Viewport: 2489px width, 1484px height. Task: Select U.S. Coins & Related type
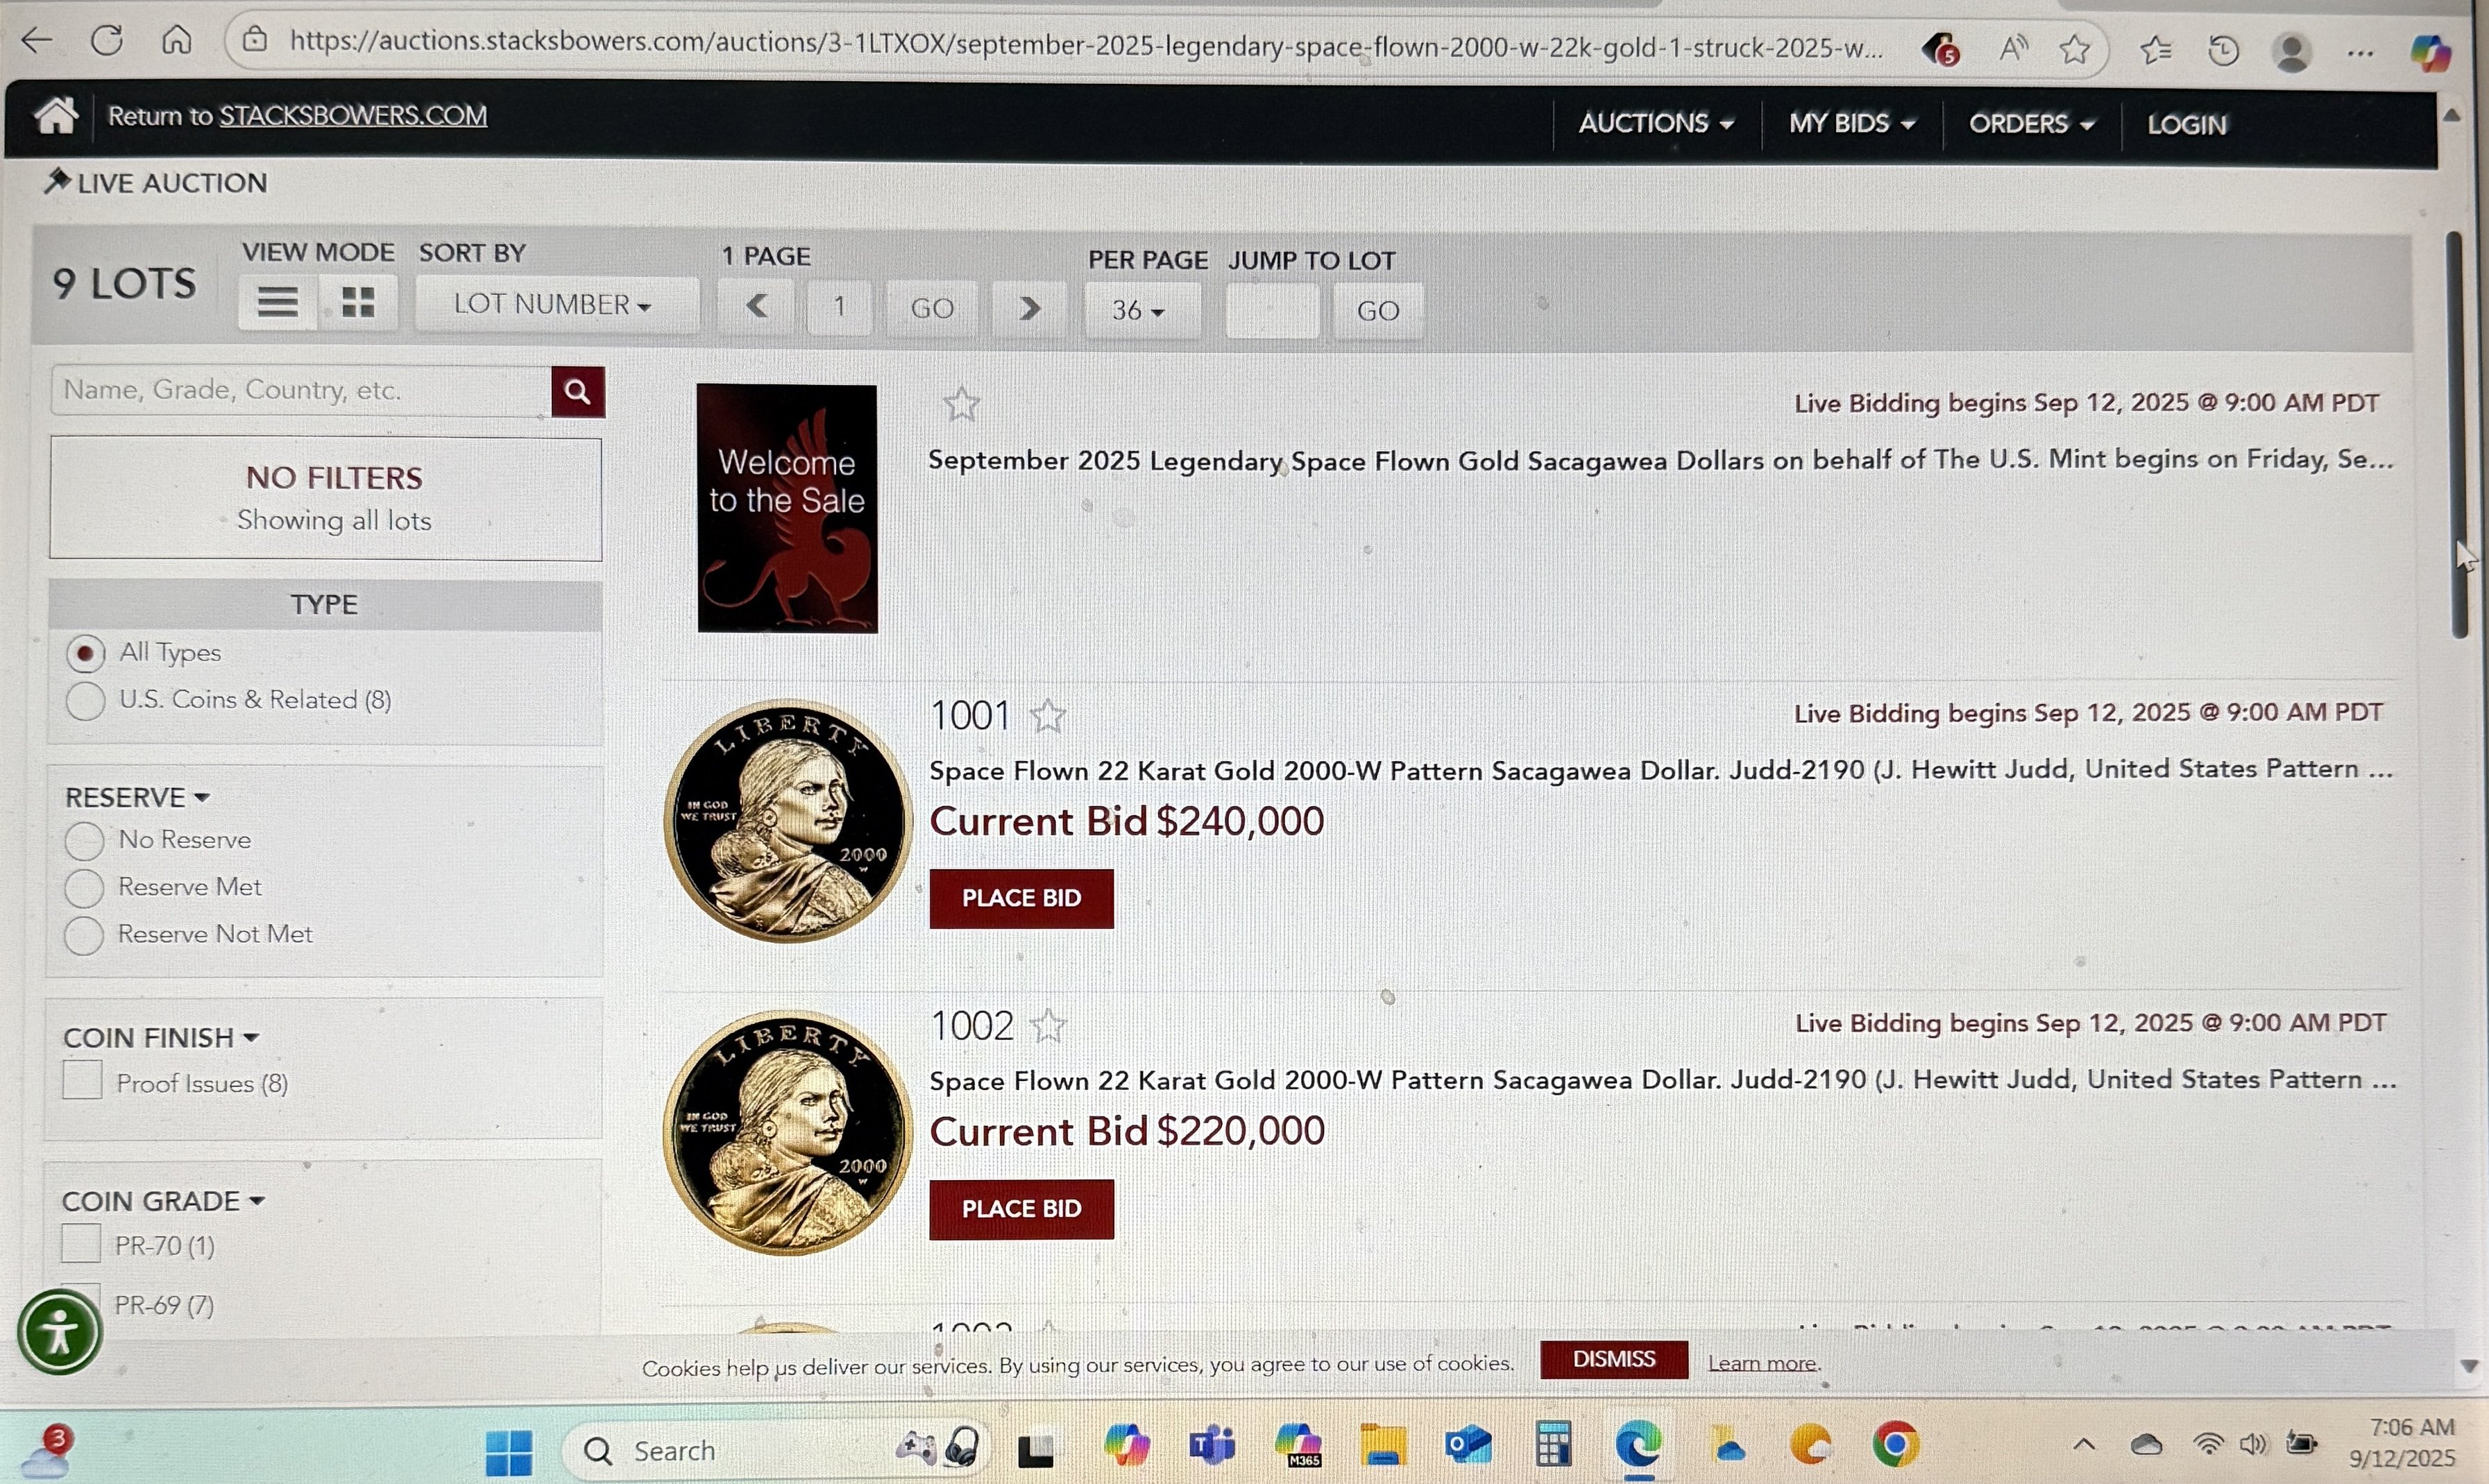click(85, 701)
